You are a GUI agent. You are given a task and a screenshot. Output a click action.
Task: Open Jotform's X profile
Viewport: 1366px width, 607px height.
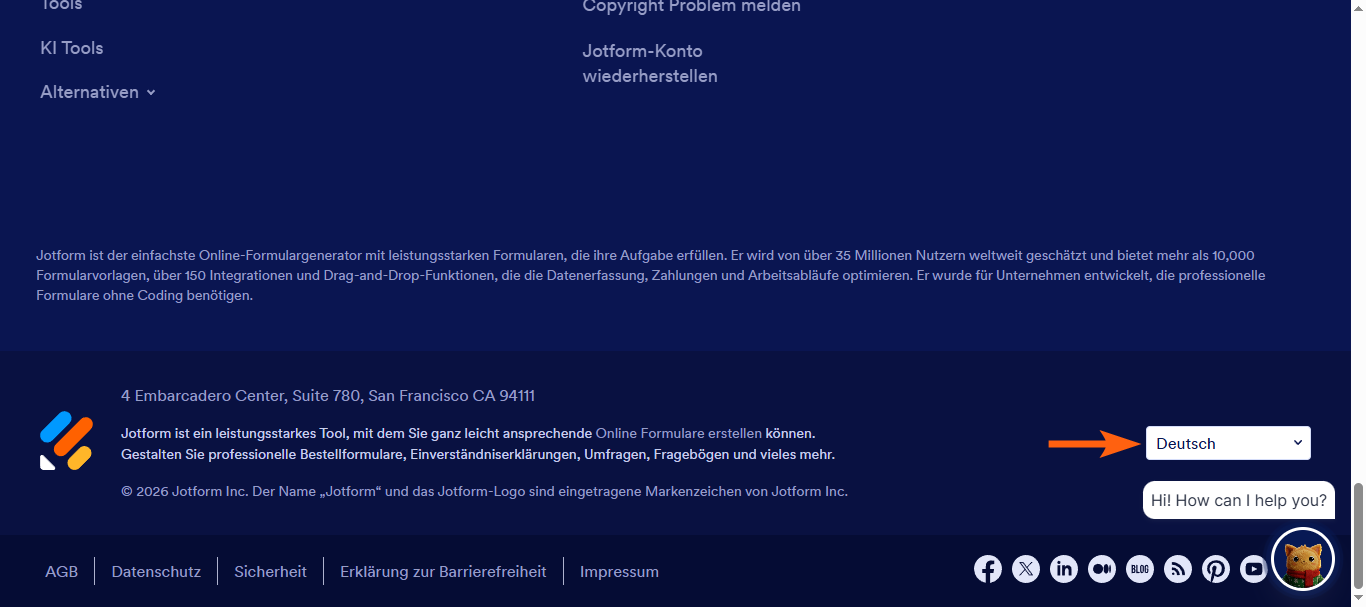pyautogui.click(x=1025, y=568)
